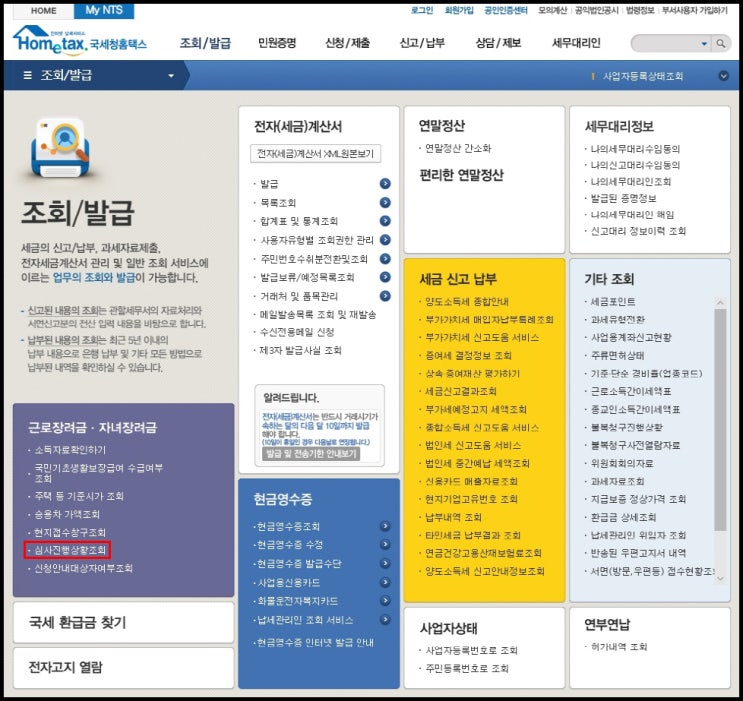Open the 신고/납부 main menu
The image size is (743, 701).
pyautogui.click(x=422, y=44)
